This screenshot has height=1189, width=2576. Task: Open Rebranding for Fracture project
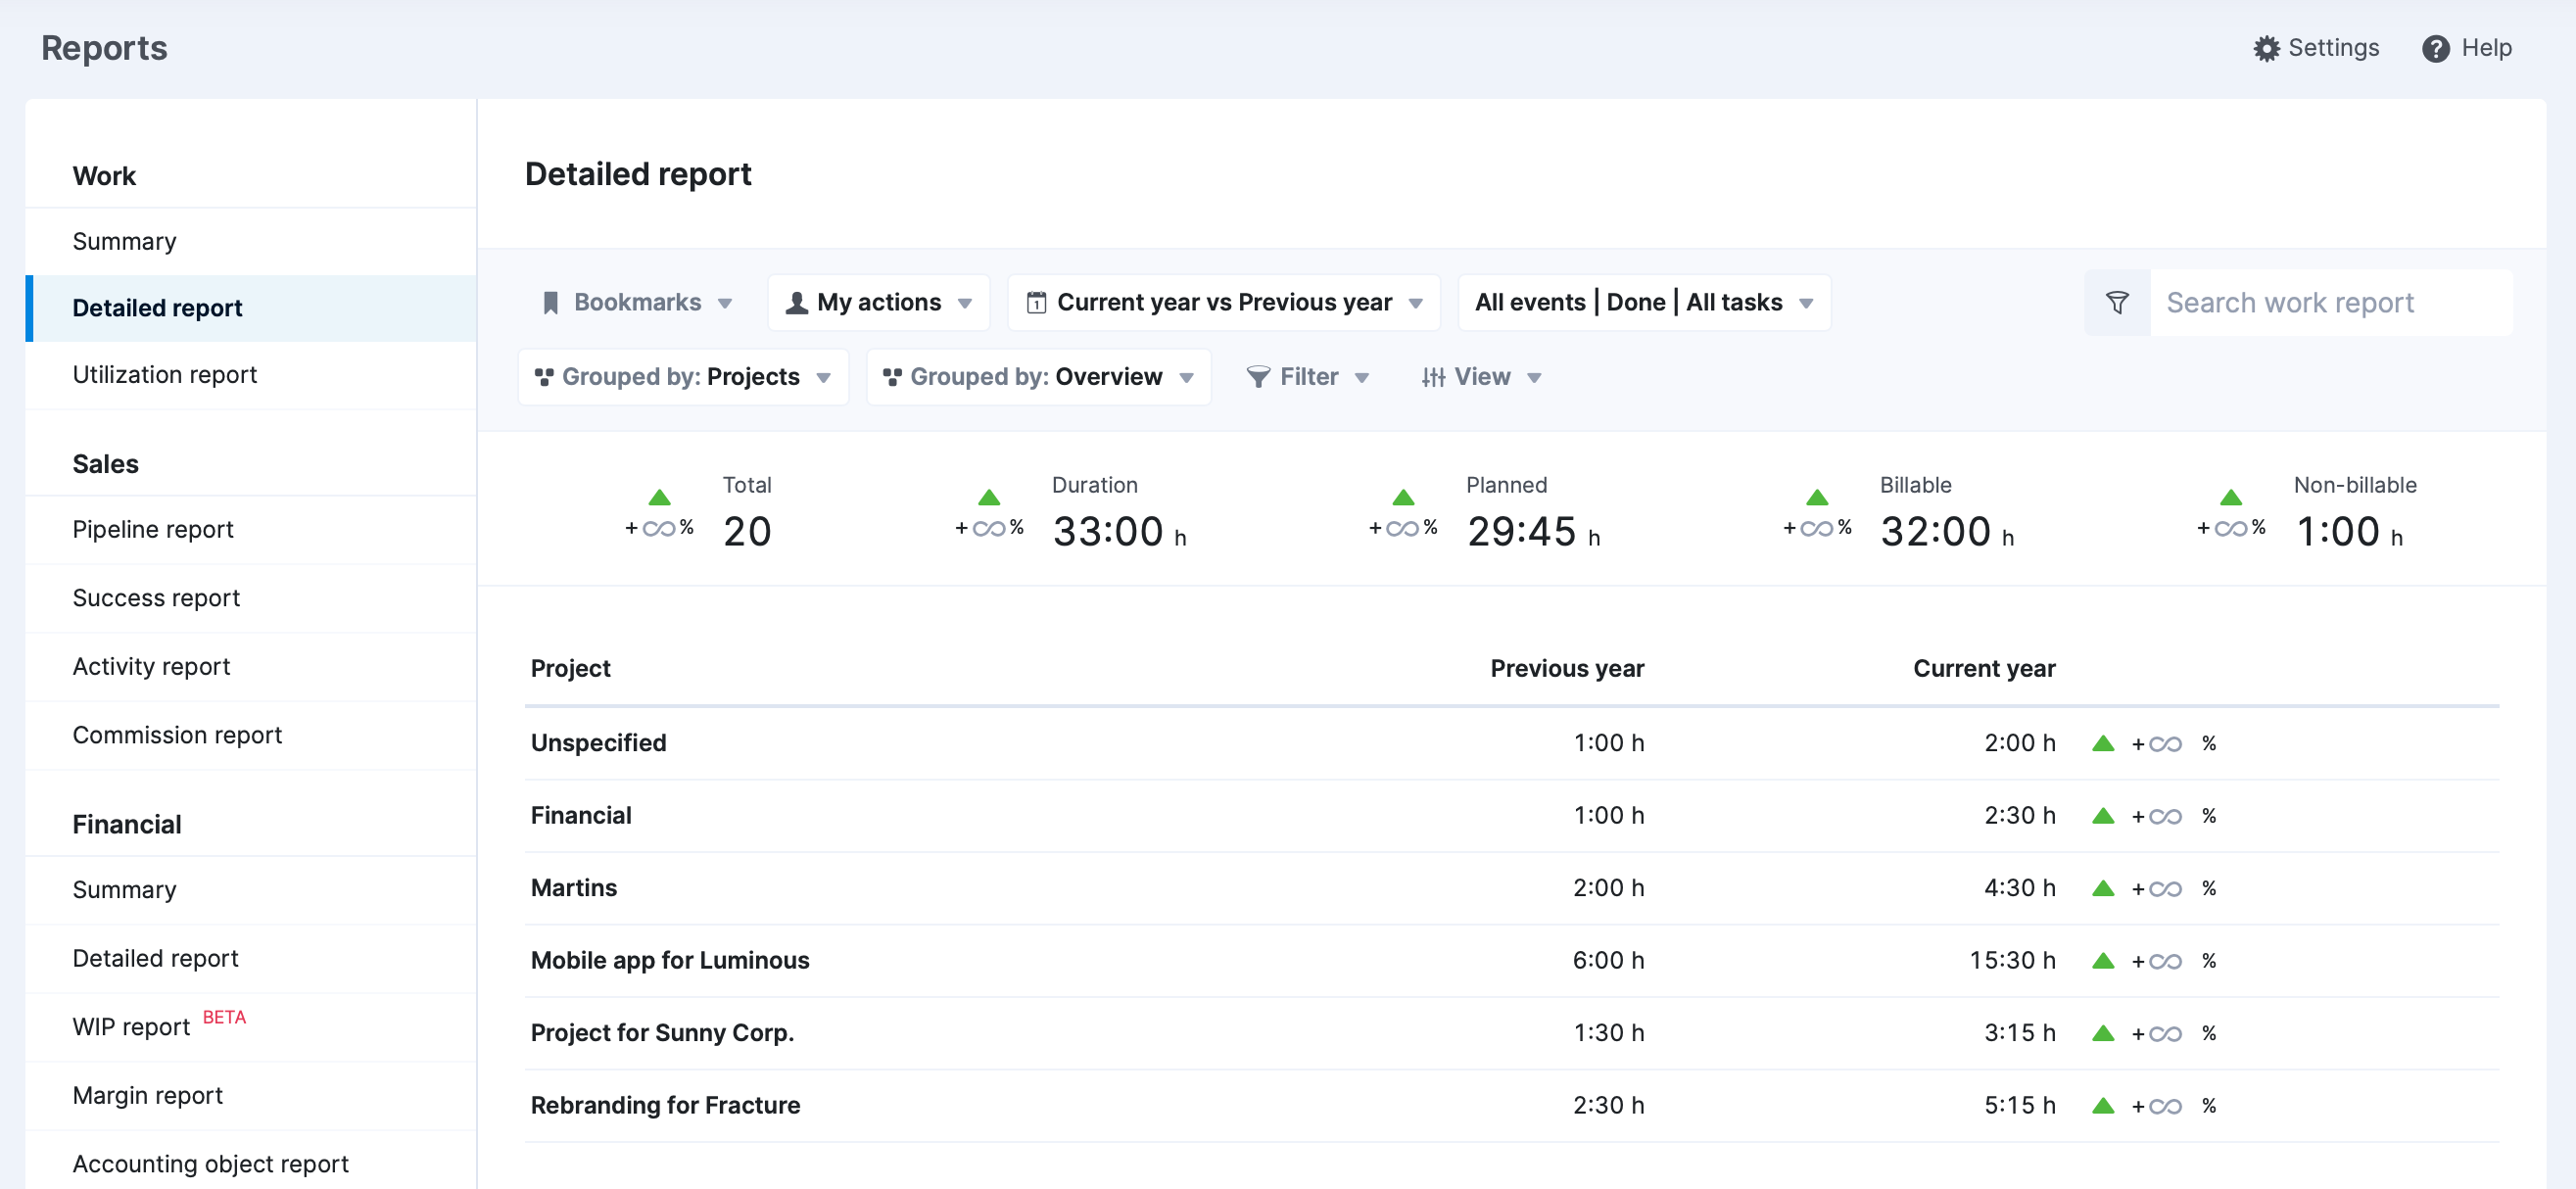click(x=1511, y=1106)
